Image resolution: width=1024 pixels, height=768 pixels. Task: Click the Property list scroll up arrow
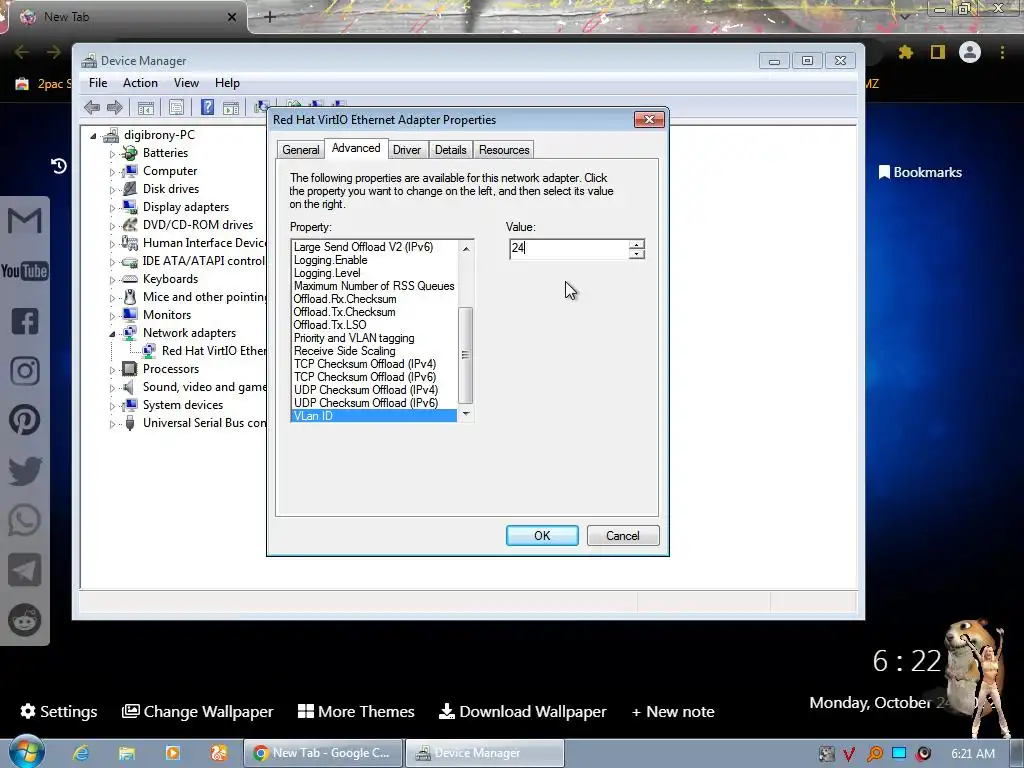466,248
